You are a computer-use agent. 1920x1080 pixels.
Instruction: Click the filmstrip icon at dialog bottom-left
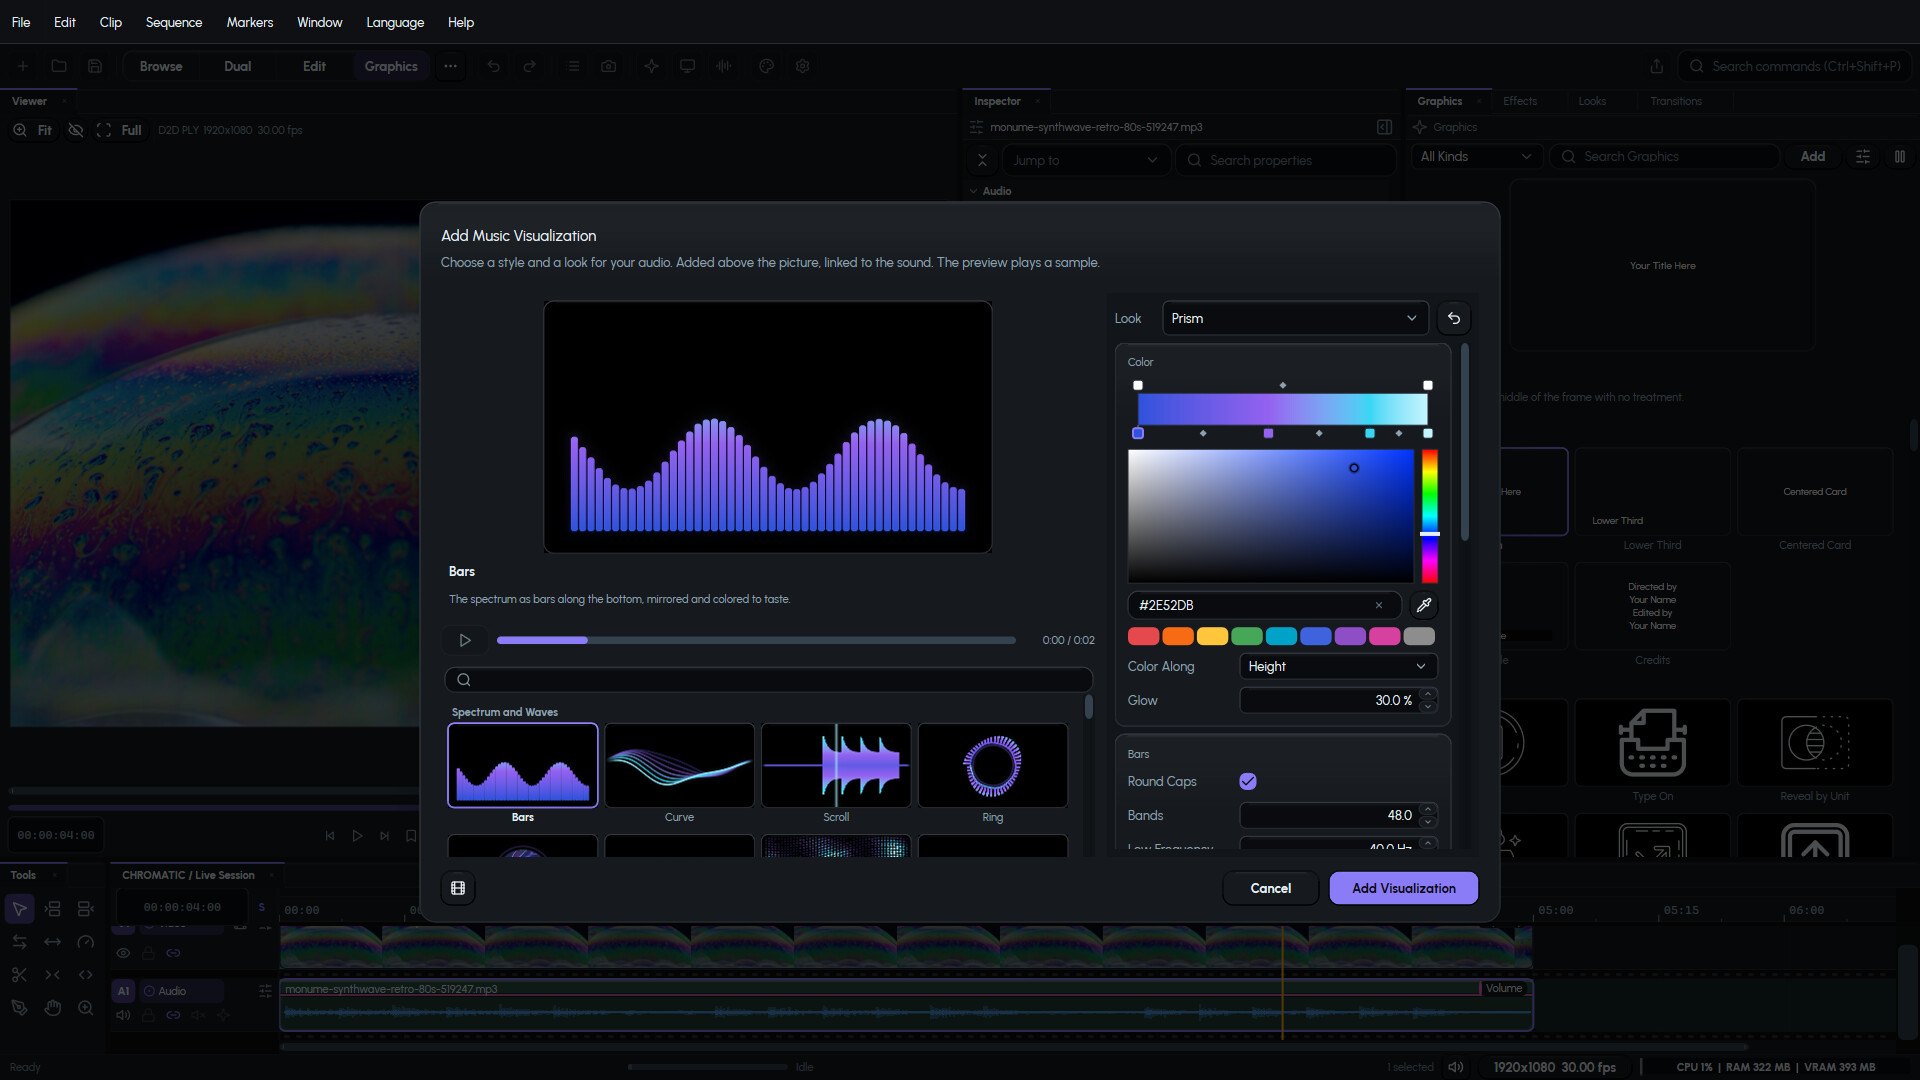coord(458,888)
